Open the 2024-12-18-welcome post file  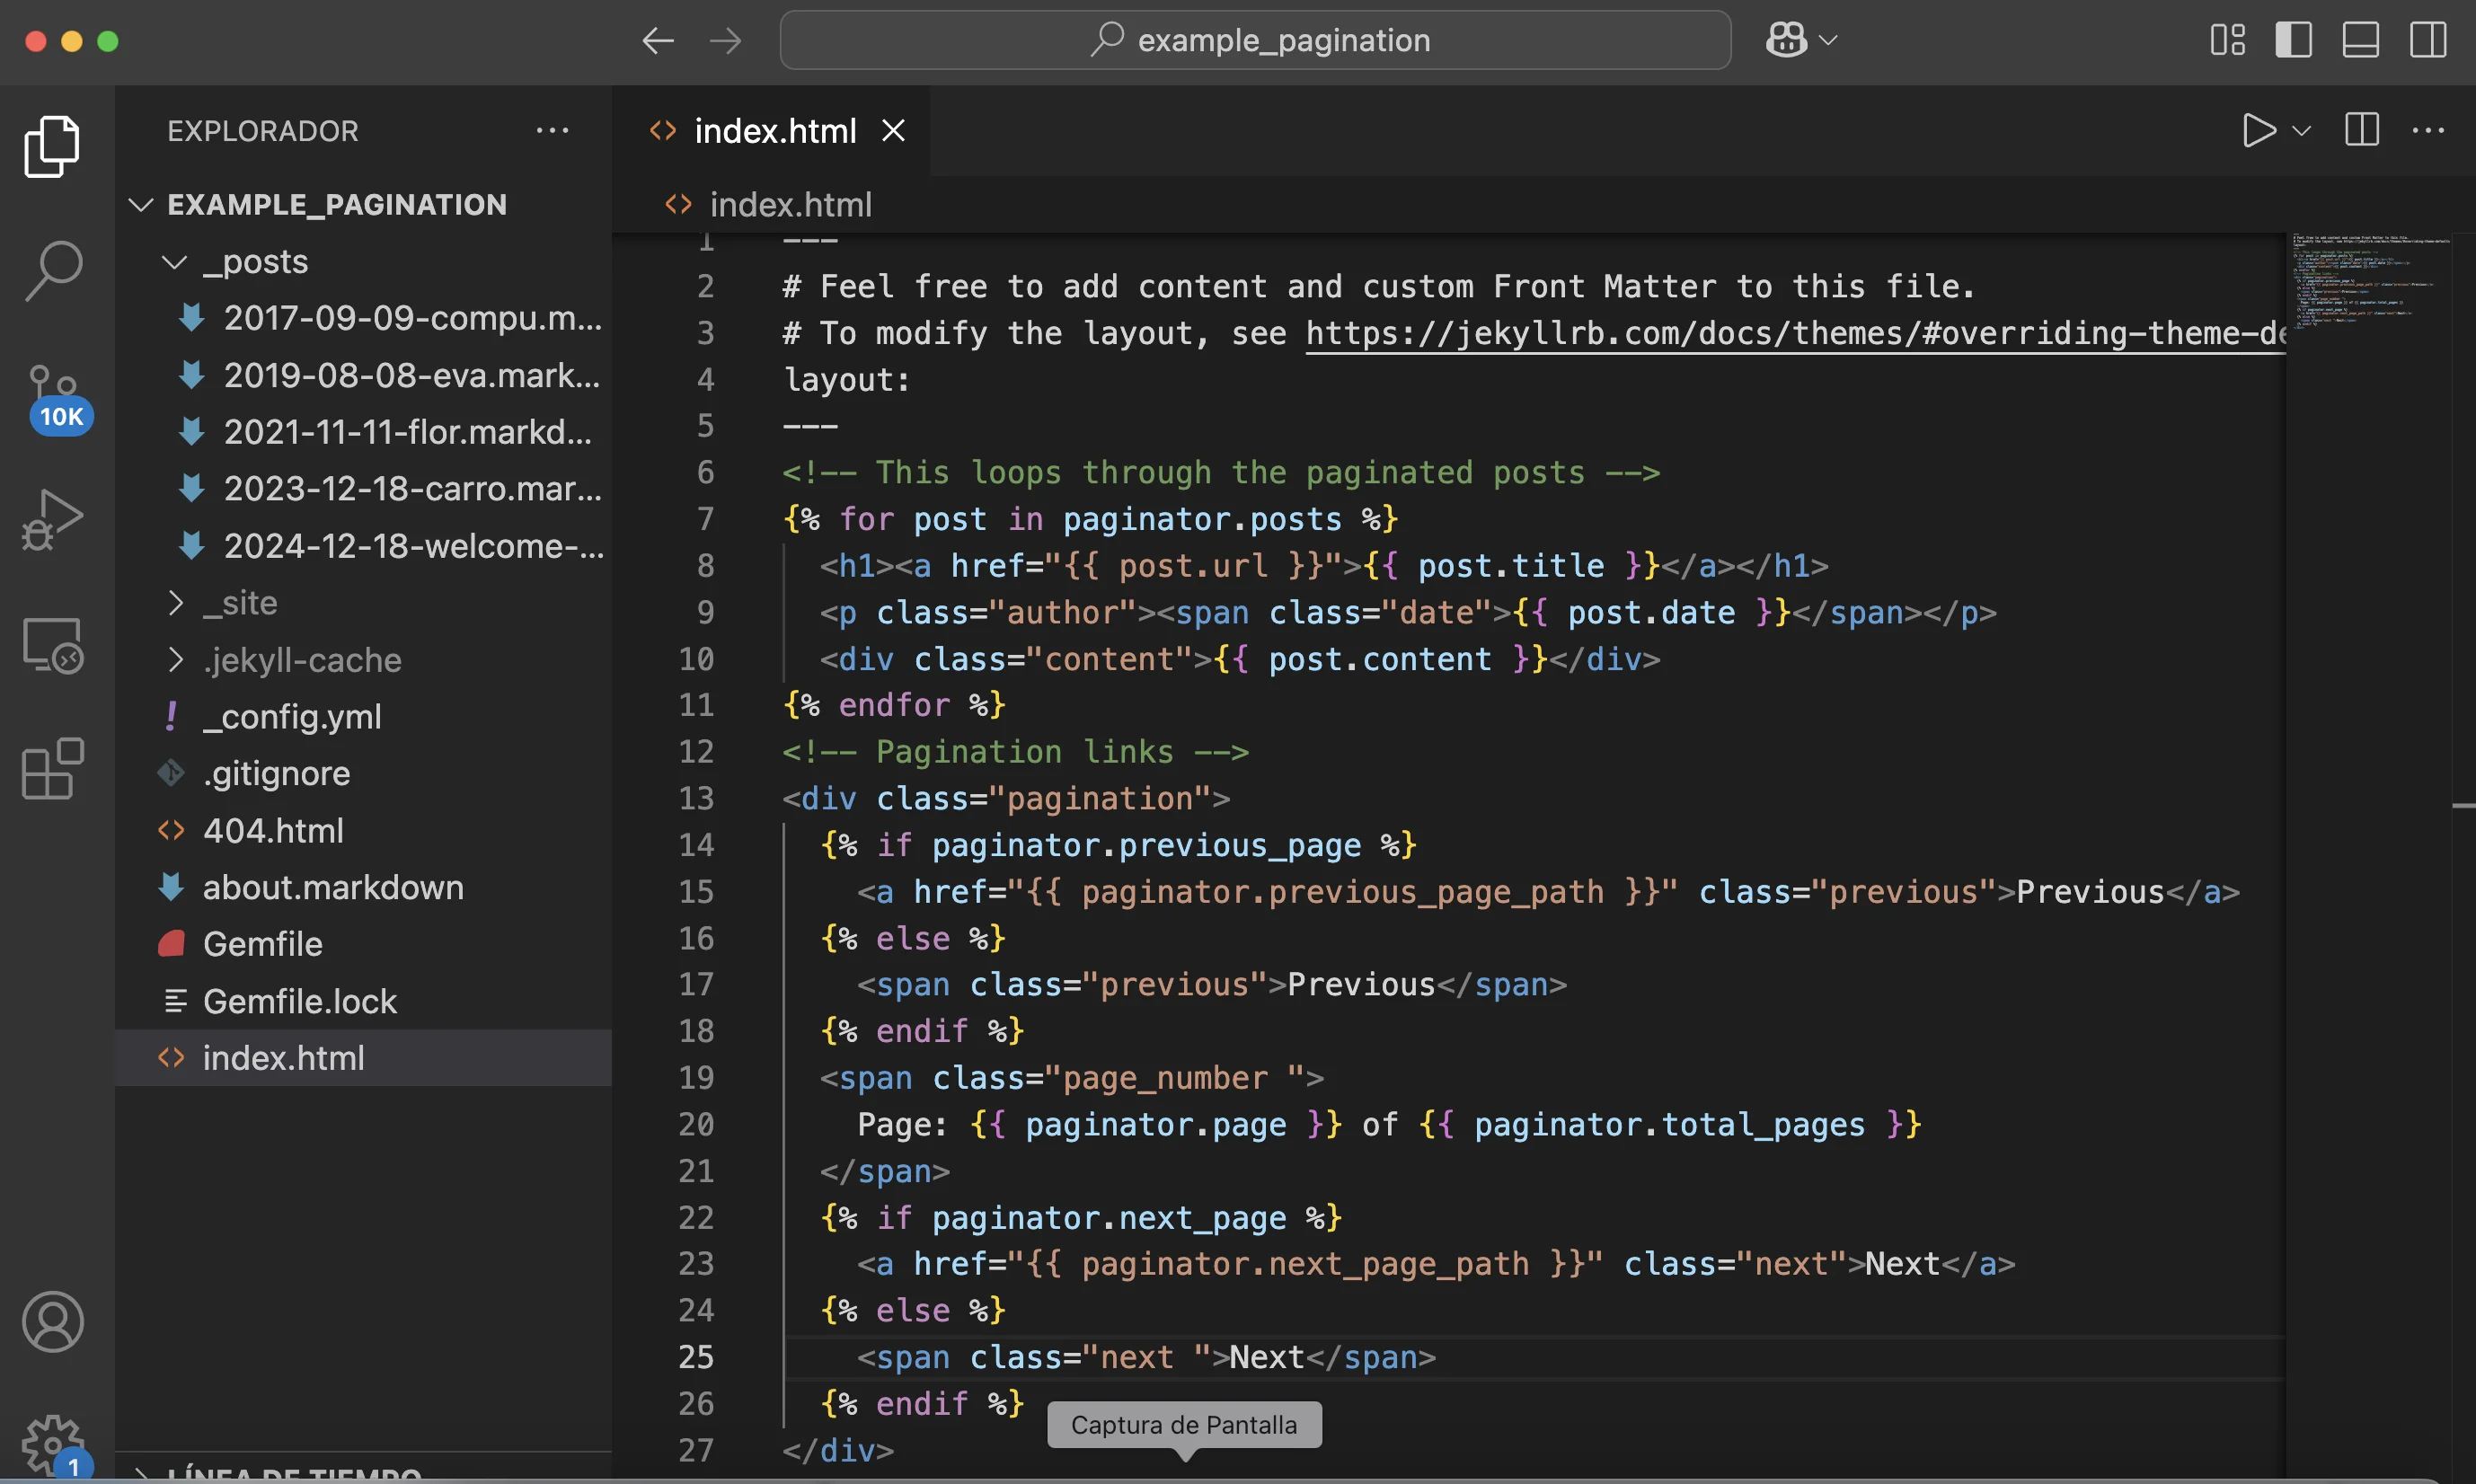tap(364, 546)
